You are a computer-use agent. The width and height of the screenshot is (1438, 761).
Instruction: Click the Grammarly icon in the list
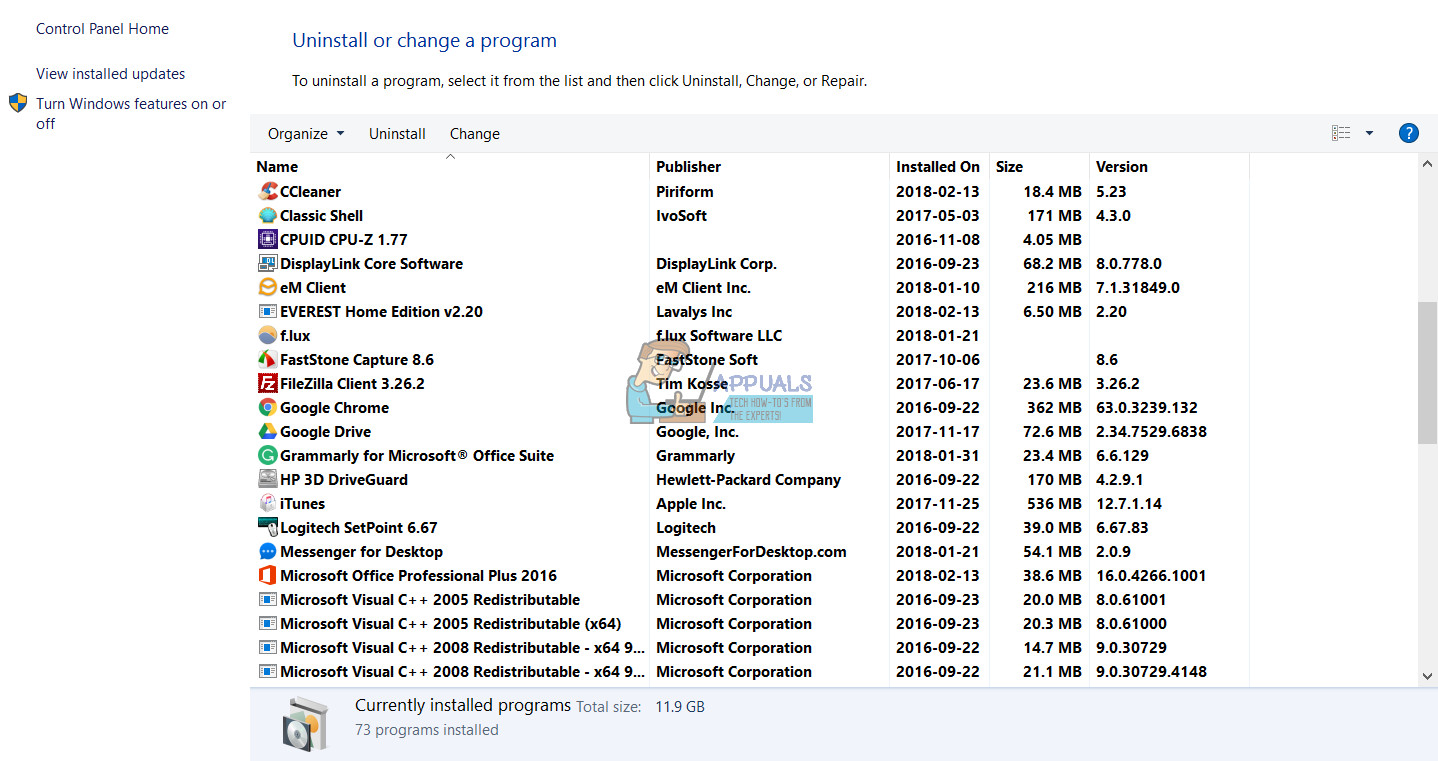pyautogui.click(x=267, y=455)
